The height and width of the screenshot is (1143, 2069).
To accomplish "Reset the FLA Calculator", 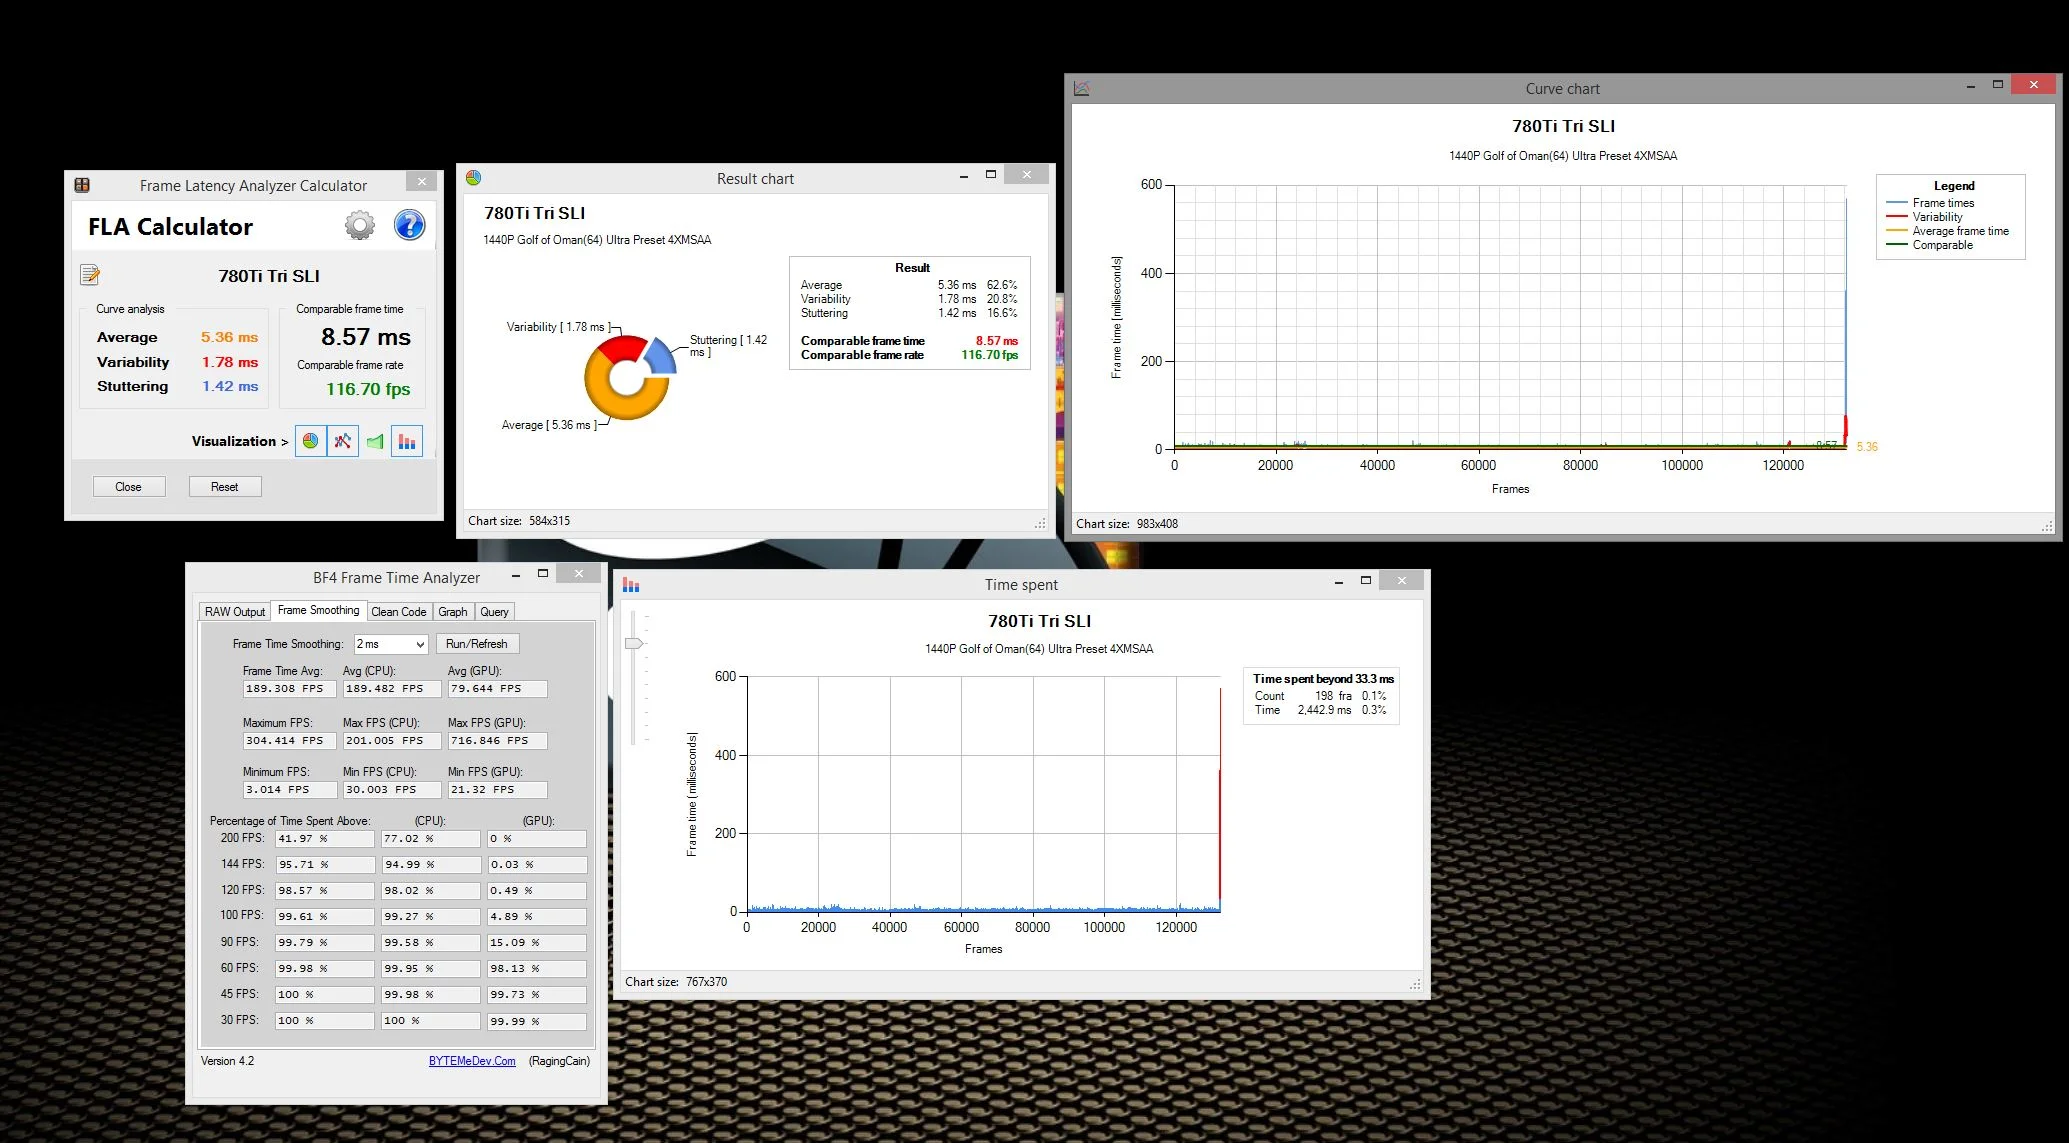I will coord(225,487).
